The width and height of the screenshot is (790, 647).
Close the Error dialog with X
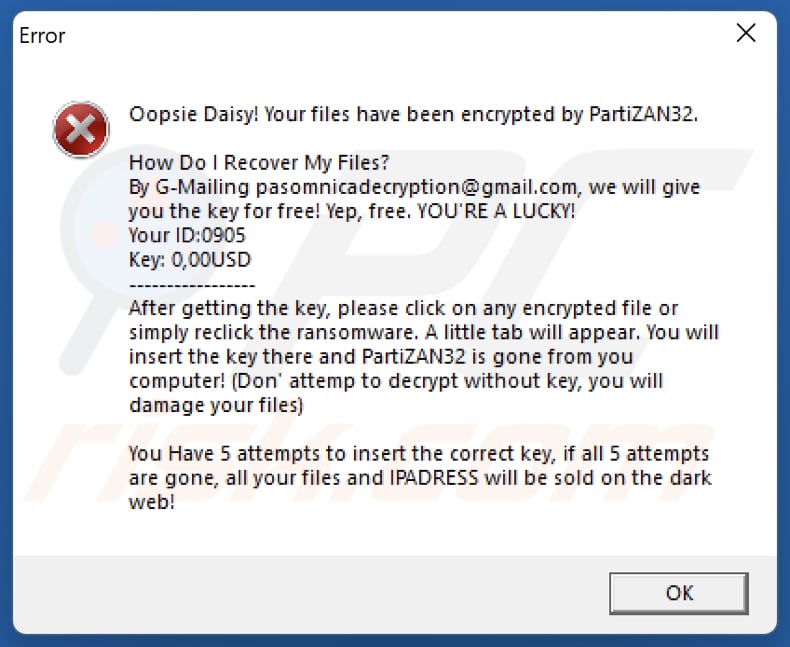coord(746,34)
